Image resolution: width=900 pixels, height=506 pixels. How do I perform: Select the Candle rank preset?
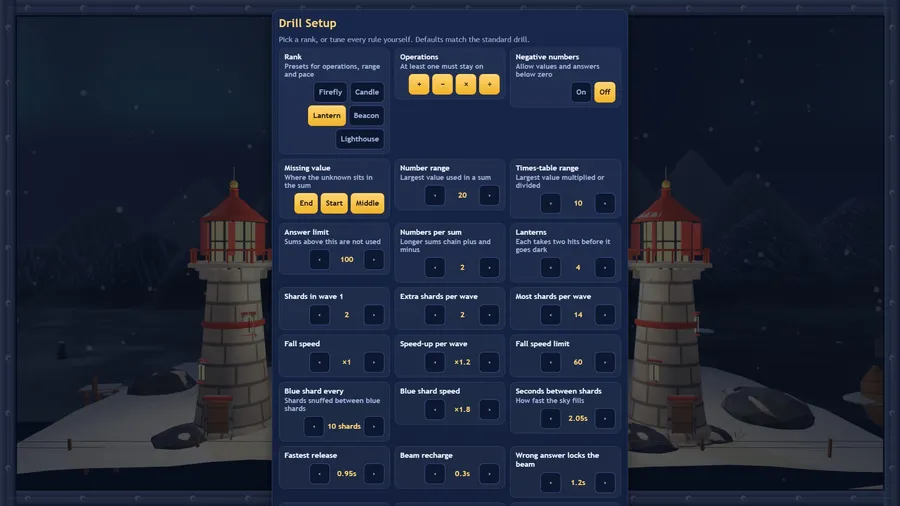[367, 92]
